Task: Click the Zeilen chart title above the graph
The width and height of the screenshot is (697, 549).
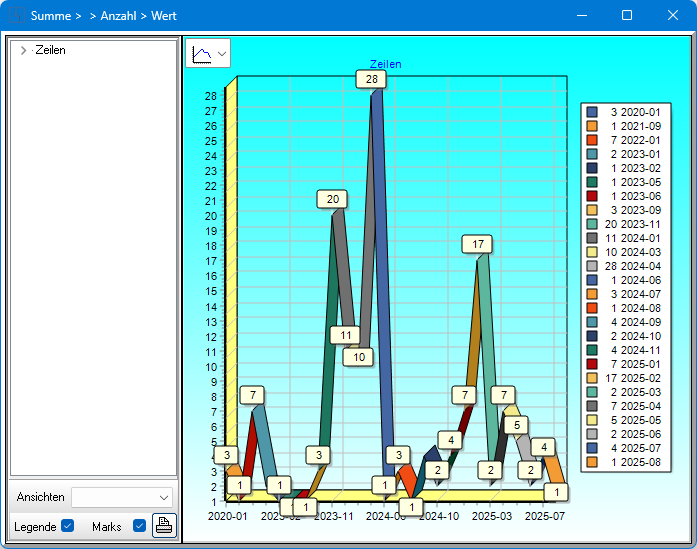Action: [x=386, y=64]
